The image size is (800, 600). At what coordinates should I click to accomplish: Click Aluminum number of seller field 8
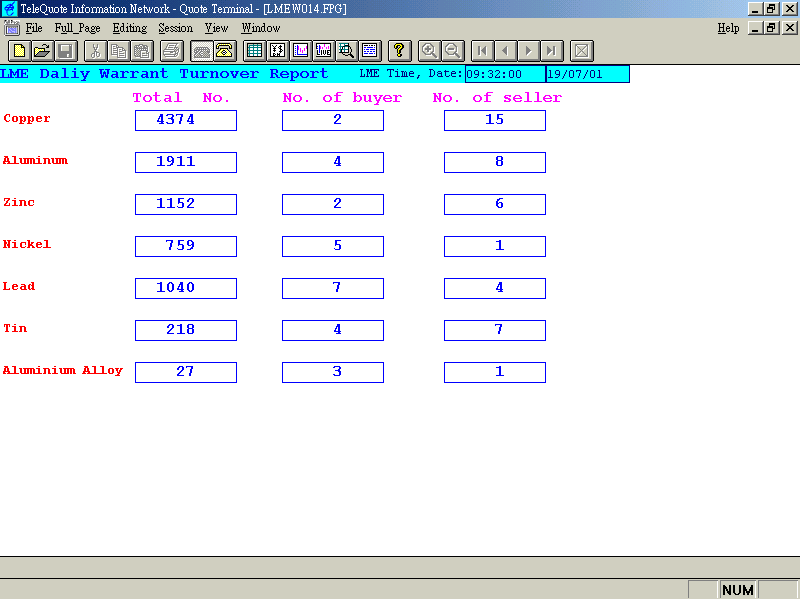coord(495,162)
